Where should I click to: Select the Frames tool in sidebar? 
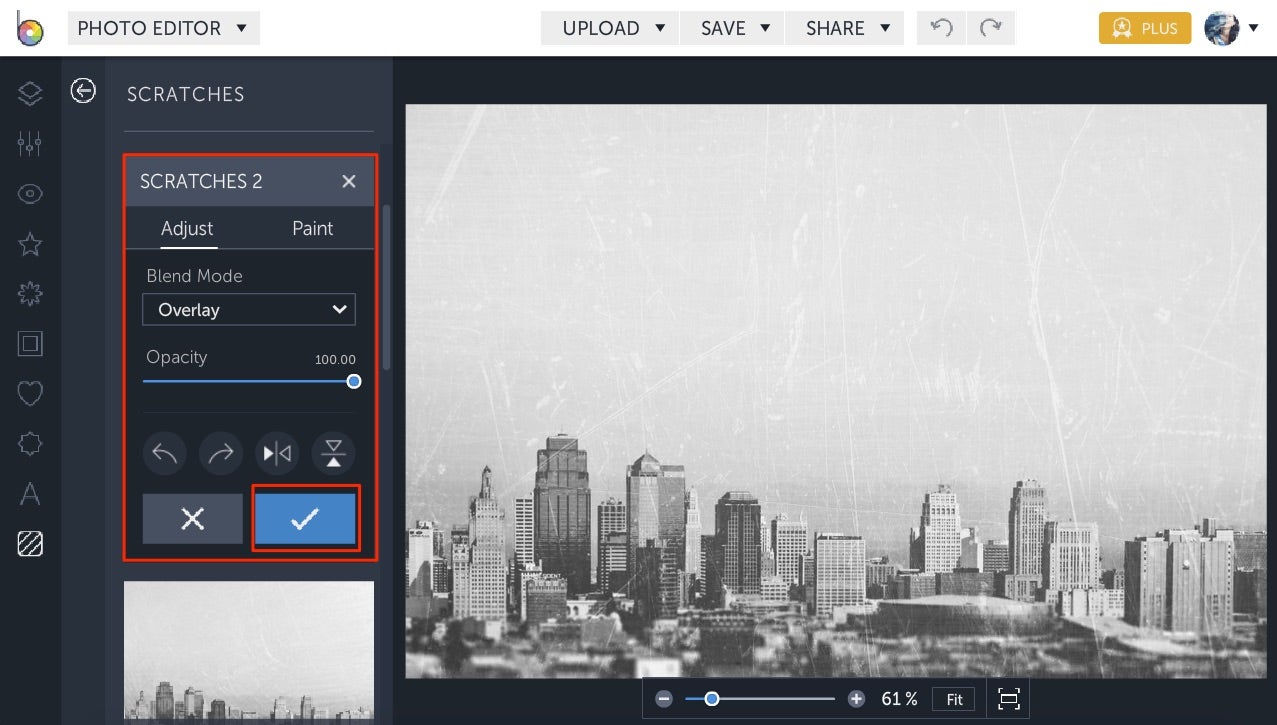pyautogui.click(x=29, y=343)
